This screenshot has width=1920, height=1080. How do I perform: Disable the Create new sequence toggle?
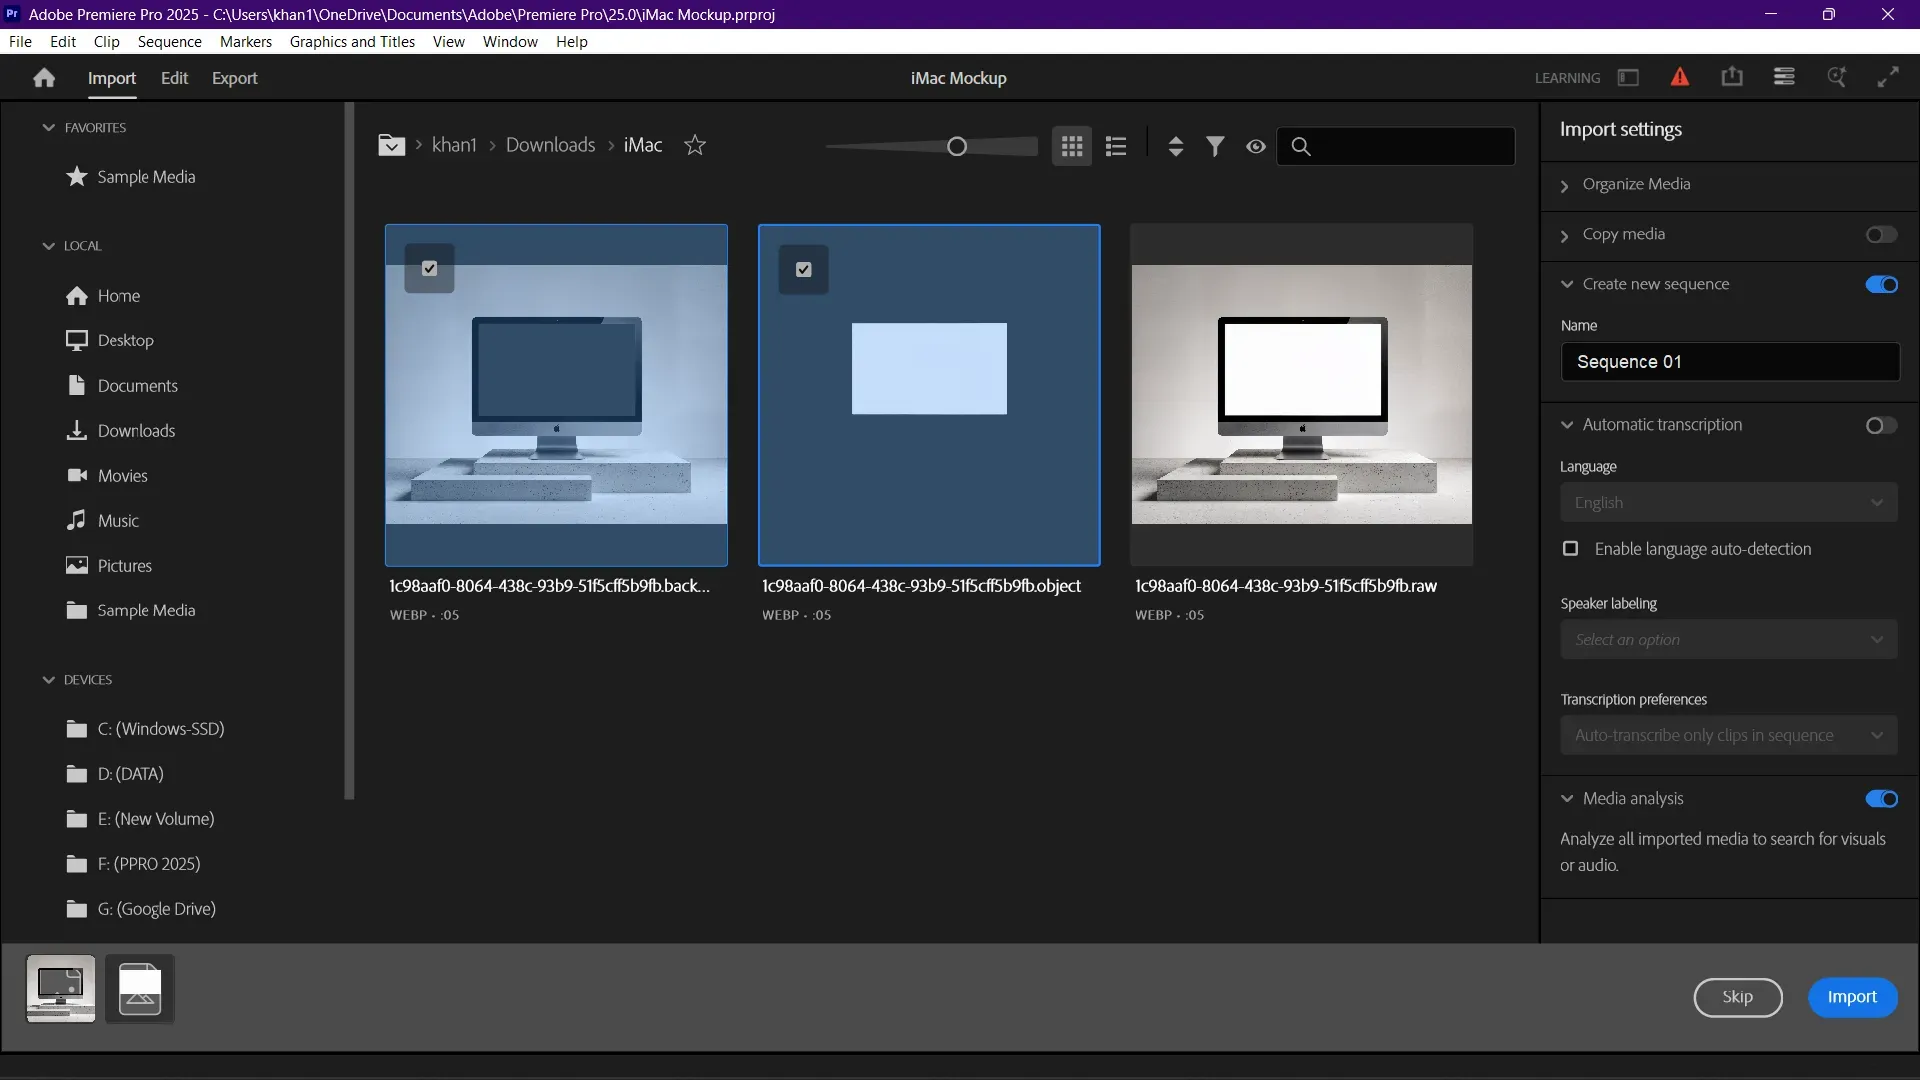coord(1881,284)
